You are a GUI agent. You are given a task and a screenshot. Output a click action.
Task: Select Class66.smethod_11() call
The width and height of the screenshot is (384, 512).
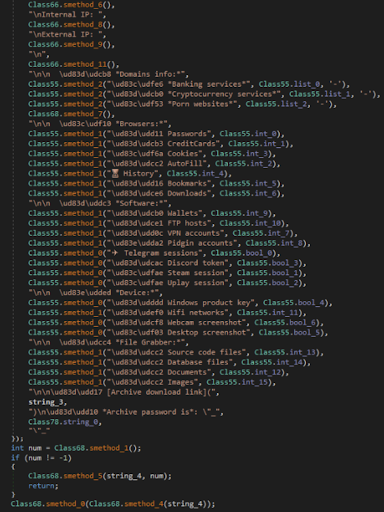tap(74, 64)
